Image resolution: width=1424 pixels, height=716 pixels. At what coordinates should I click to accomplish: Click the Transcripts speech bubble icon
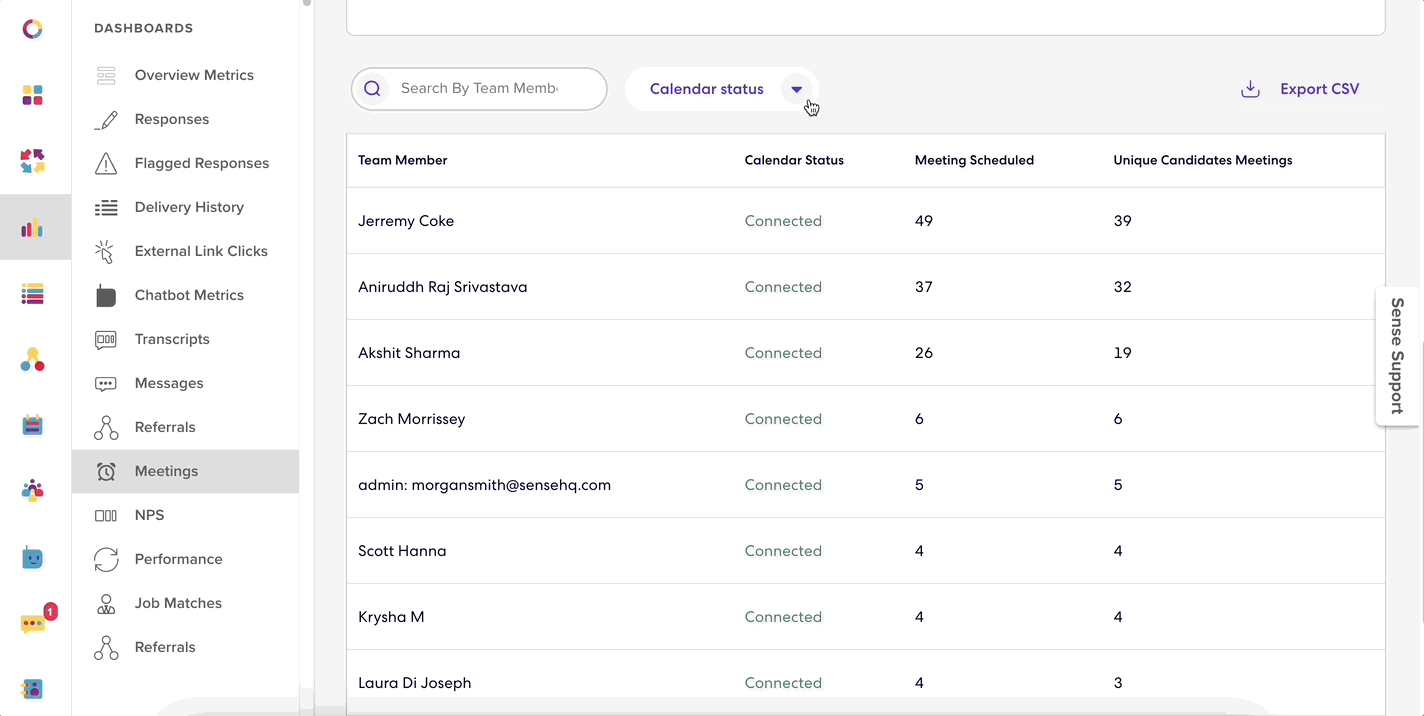(x=106, y=339)
